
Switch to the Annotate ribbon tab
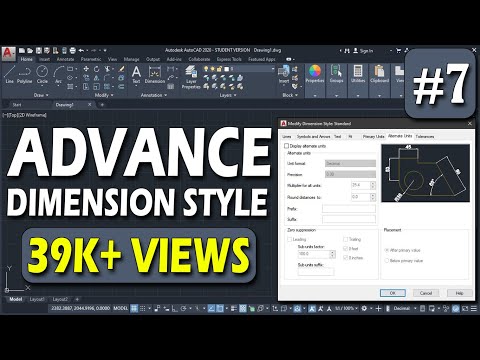pyautogui.click(x=65, y=59)
